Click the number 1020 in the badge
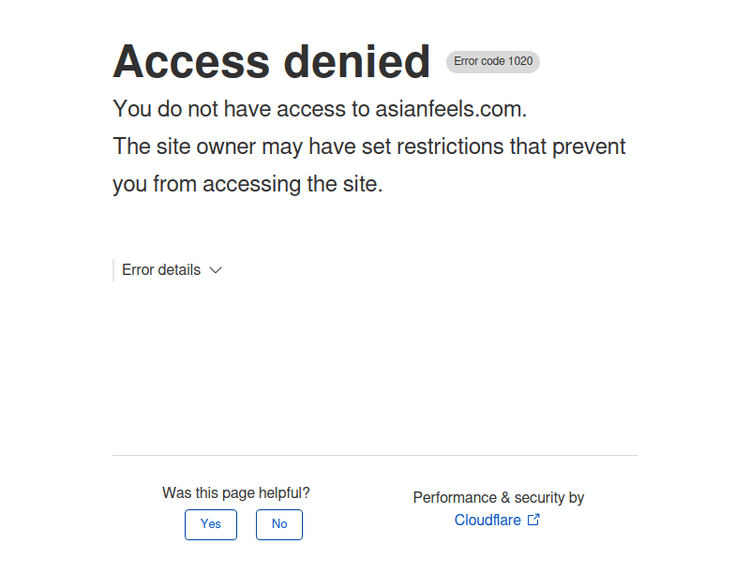 click(x=520, y=62)
